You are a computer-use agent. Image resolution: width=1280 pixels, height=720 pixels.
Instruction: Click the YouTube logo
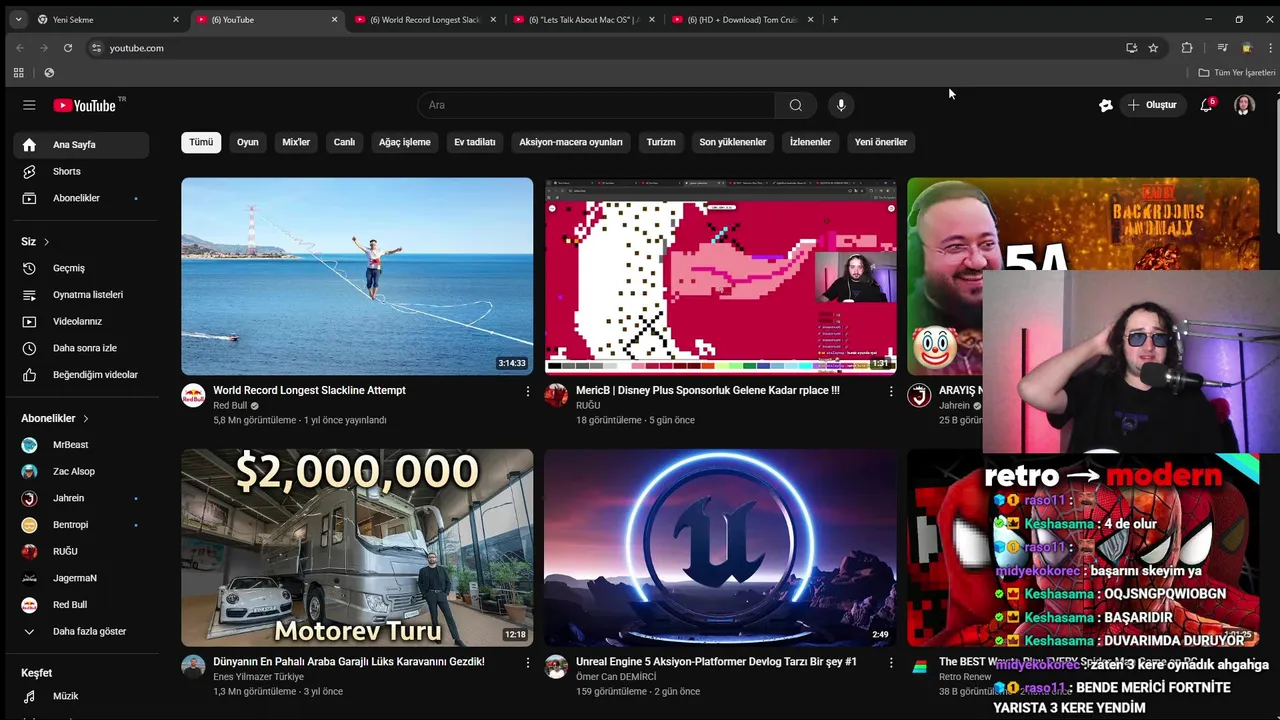pos(85,105)
